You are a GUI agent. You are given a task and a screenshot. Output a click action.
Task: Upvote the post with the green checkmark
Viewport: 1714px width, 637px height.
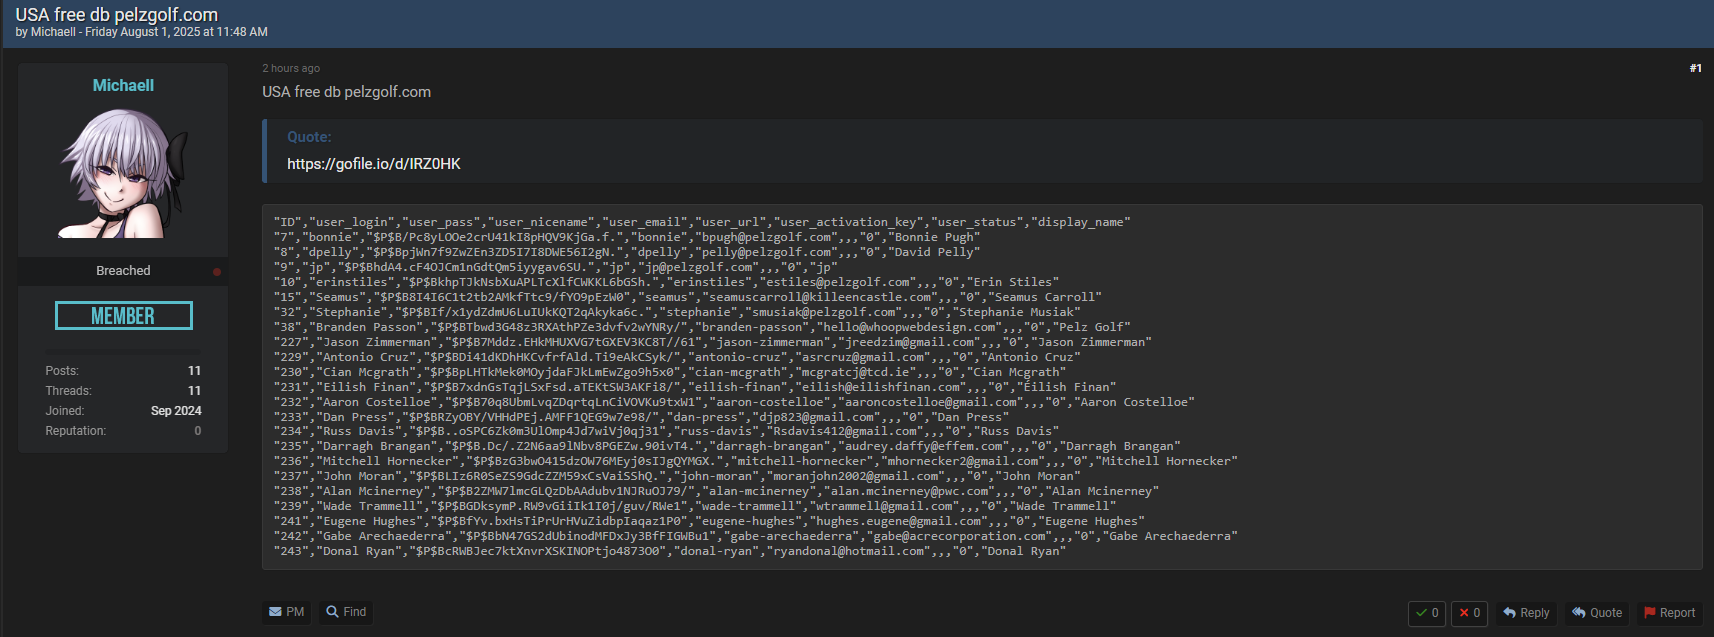(x=1421, y=613)
